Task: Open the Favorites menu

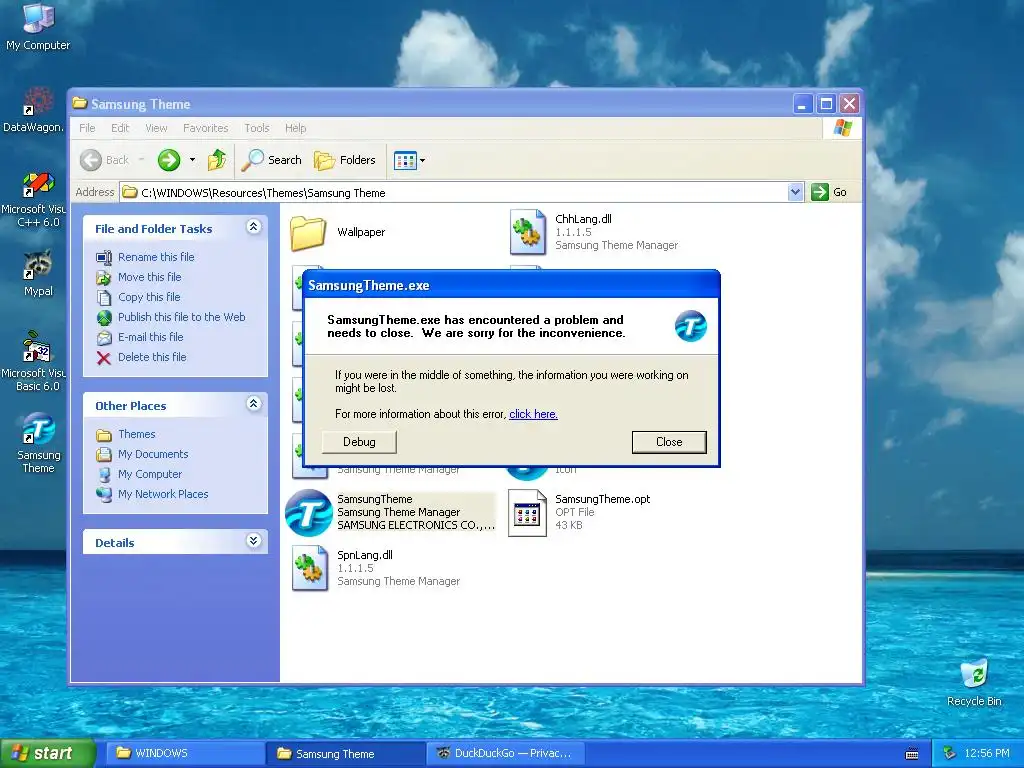Action: (x=206, y=128)
